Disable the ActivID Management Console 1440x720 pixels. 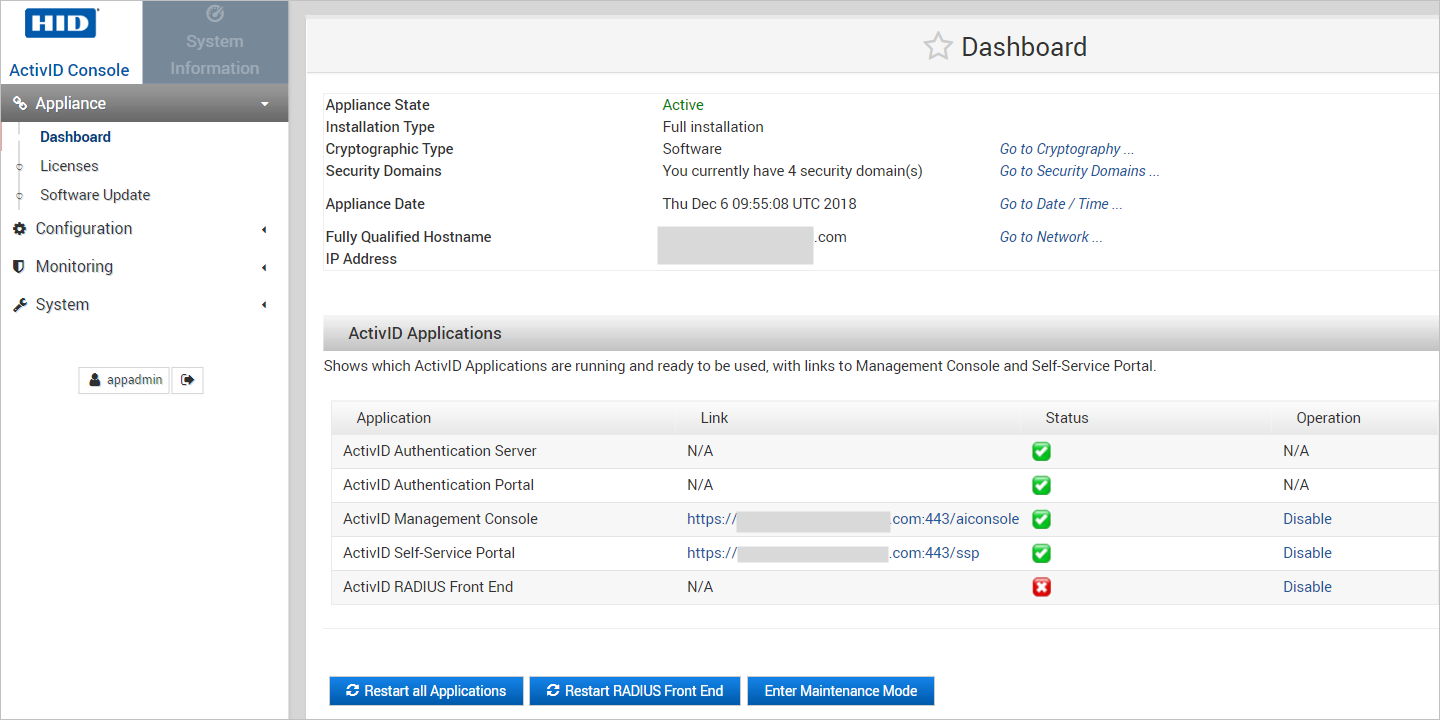1307,519
